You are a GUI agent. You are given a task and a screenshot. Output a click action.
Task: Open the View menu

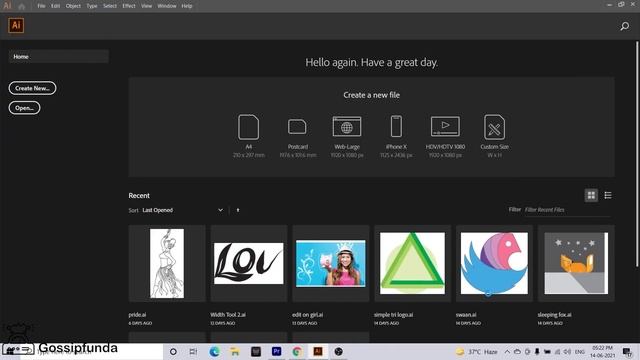coord(147,6)
